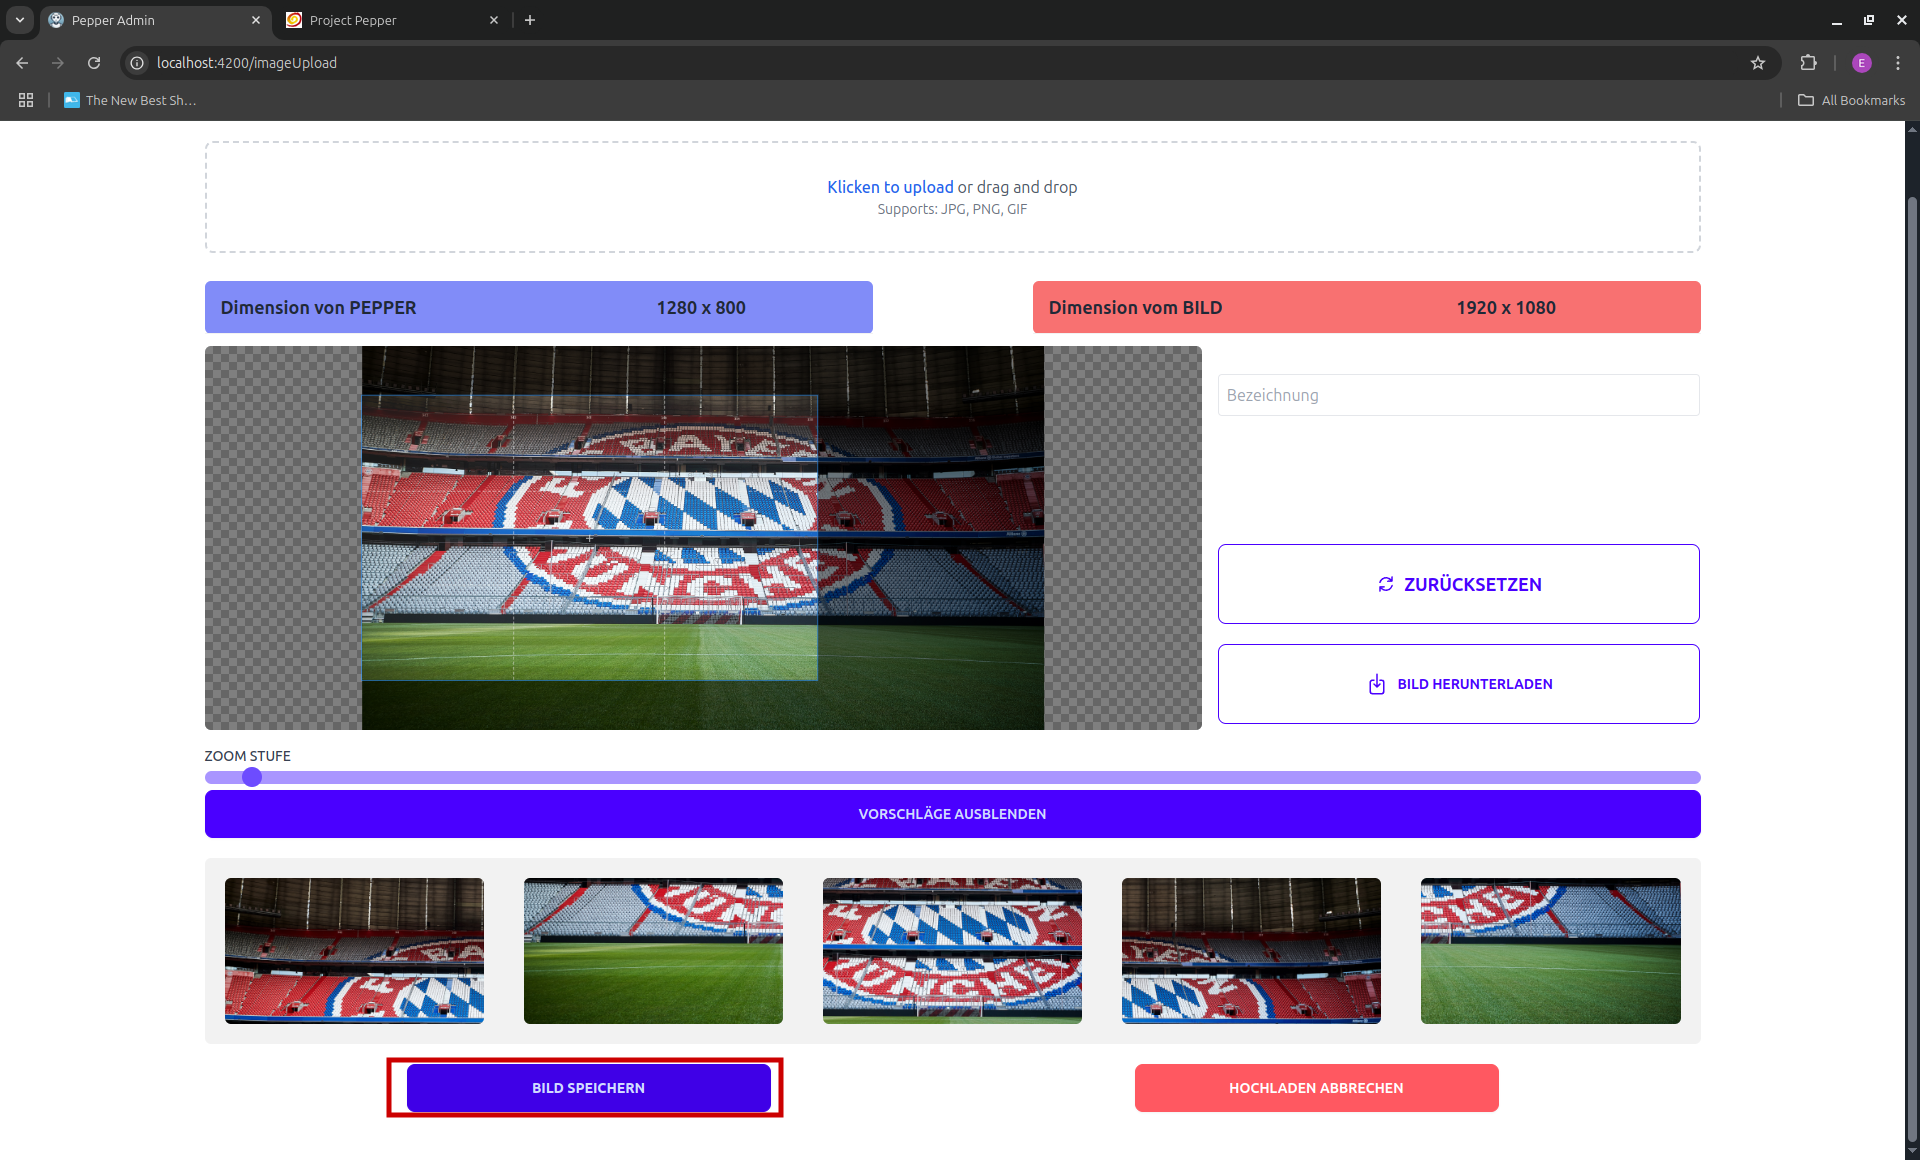Click the 'Supports: JPG, PNG, GIF' text in the upload area
1920x1160 pixels.
pos(952,209)
